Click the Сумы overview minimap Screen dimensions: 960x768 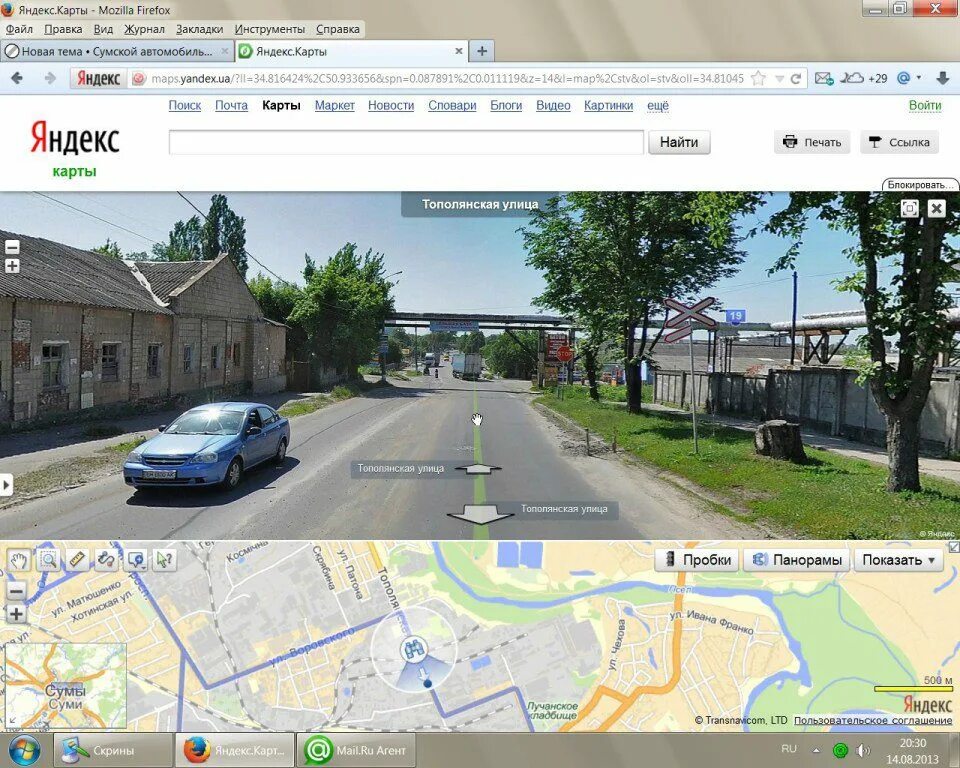coord(66,685)
